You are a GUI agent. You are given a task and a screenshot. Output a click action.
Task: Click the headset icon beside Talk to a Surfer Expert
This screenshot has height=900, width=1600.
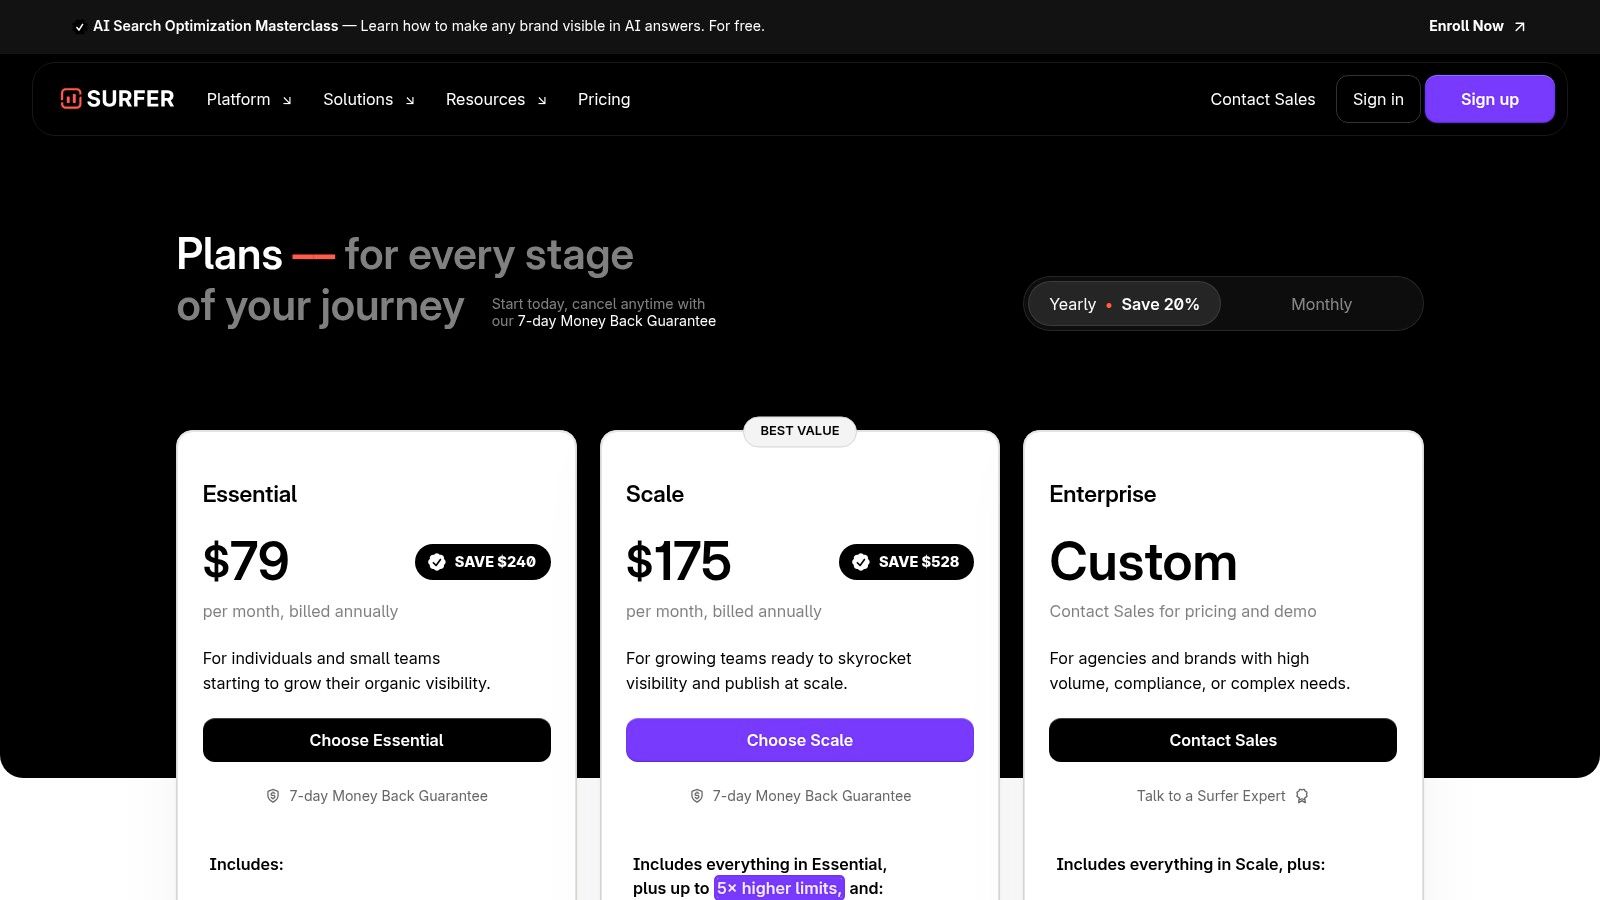[1302, 796]
